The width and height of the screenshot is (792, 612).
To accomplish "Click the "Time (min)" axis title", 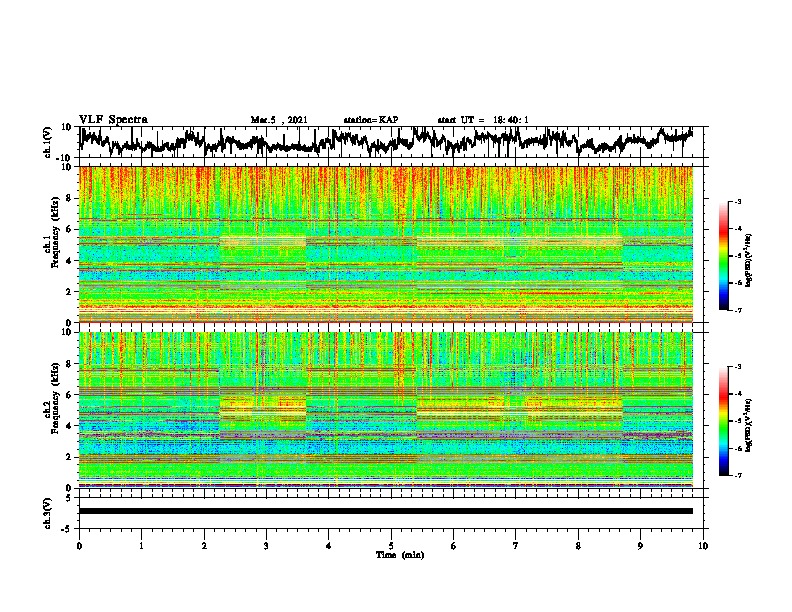I will [x=400, y=555].
